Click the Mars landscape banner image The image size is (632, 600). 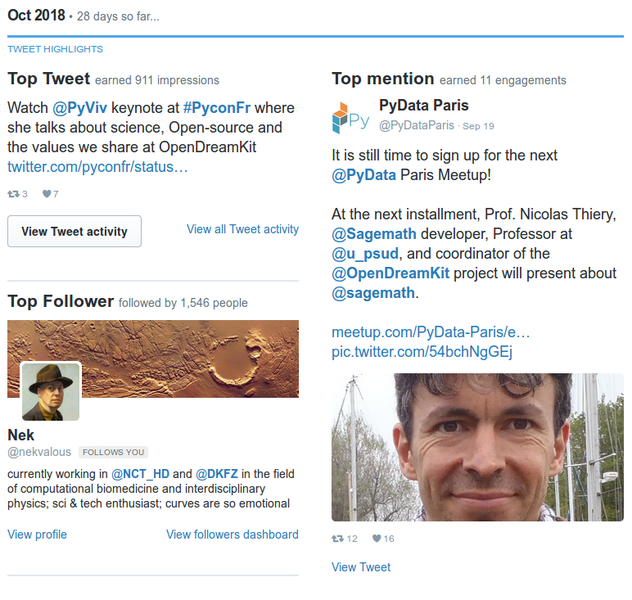click(153, 359)
